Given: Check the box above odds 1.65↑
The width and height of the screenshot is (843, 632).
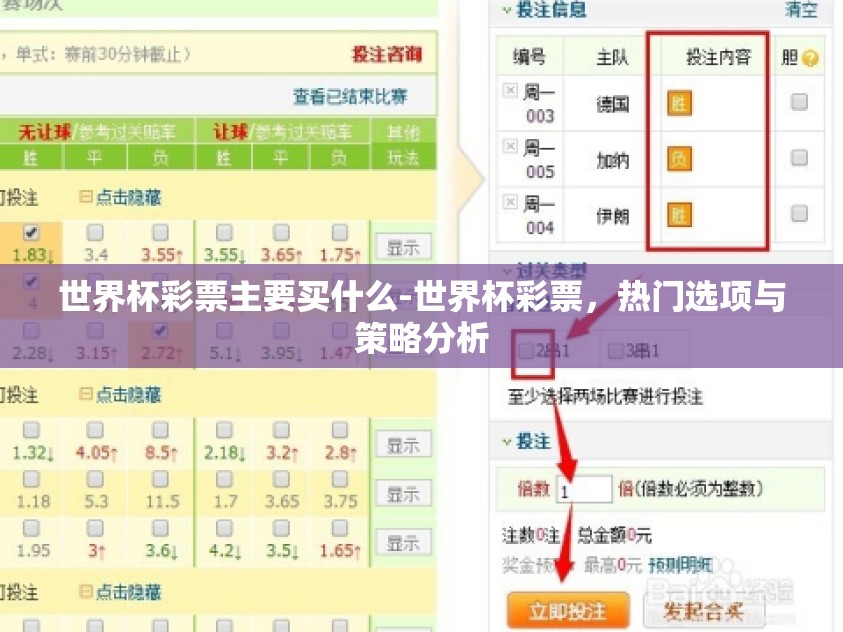Looking at the screenshot, I should [339, 528].
